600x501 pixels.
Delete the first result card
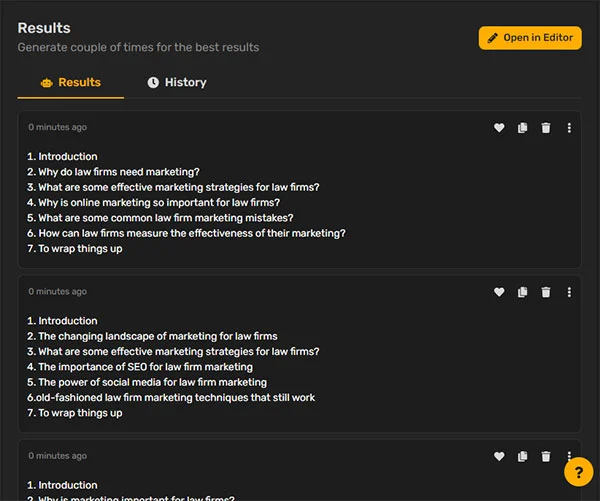[546, 127]
